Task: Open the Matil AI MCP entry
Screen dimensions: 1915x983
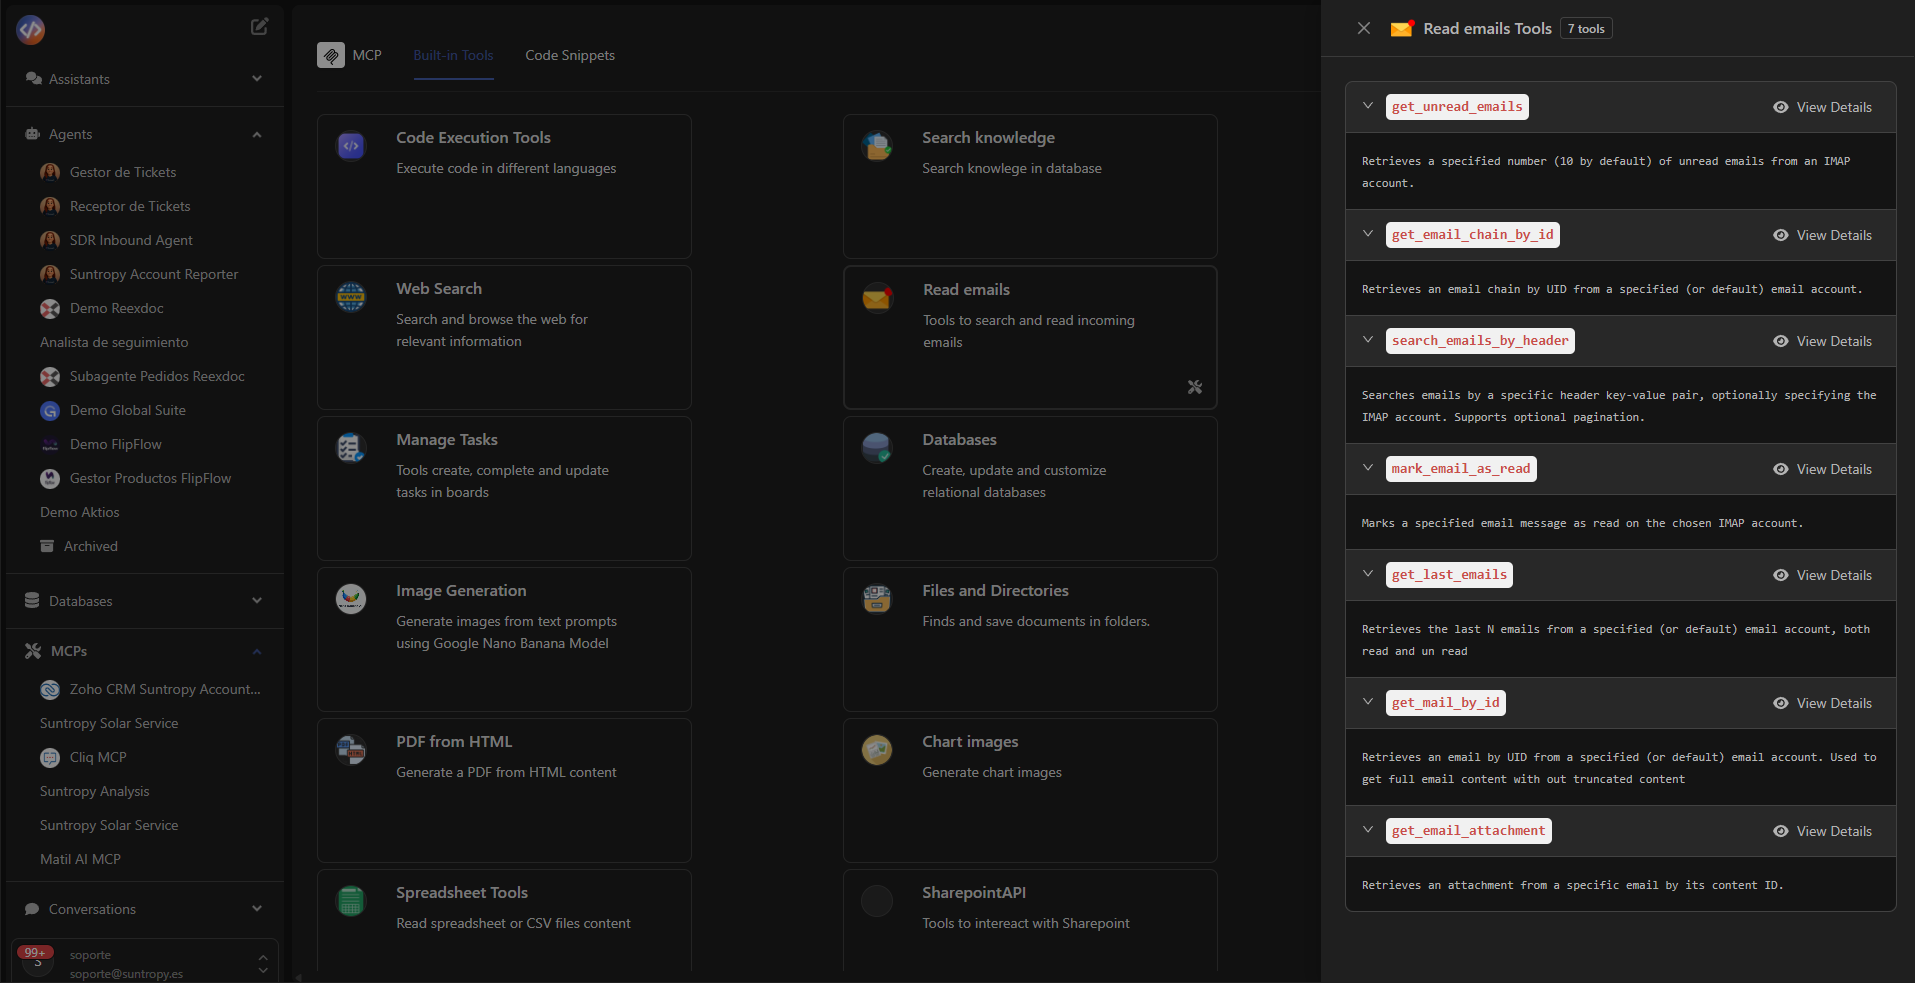Action: coord(80,859)
